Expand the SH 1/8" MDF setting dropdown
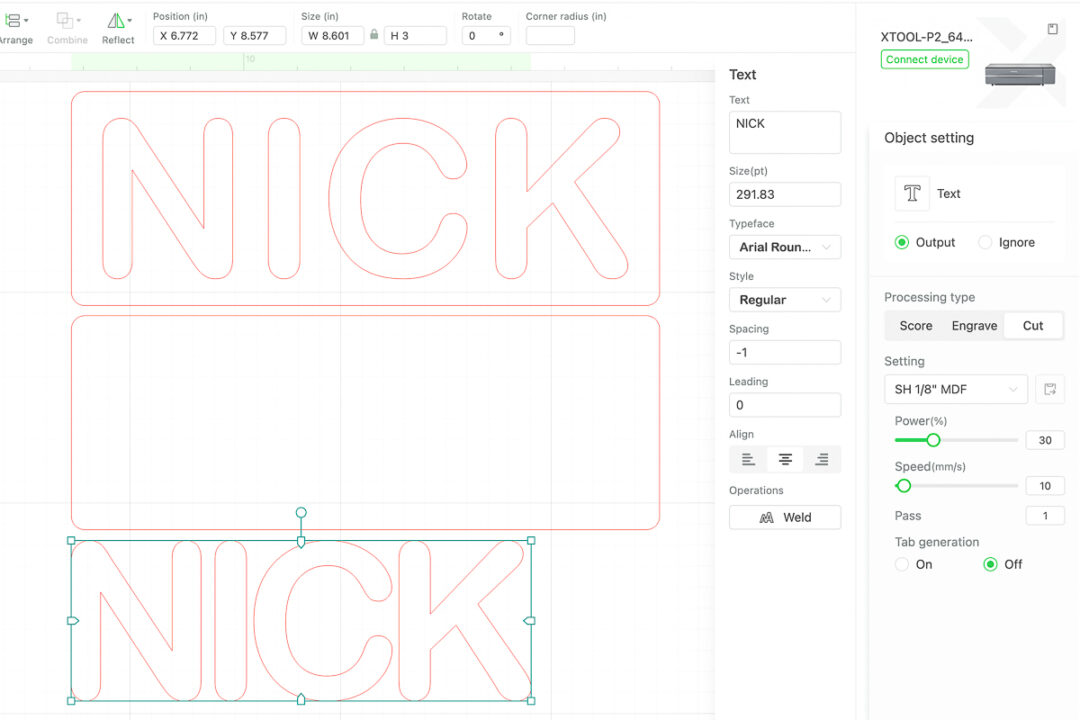1080x720 pixels. click(x=955, y=389)
